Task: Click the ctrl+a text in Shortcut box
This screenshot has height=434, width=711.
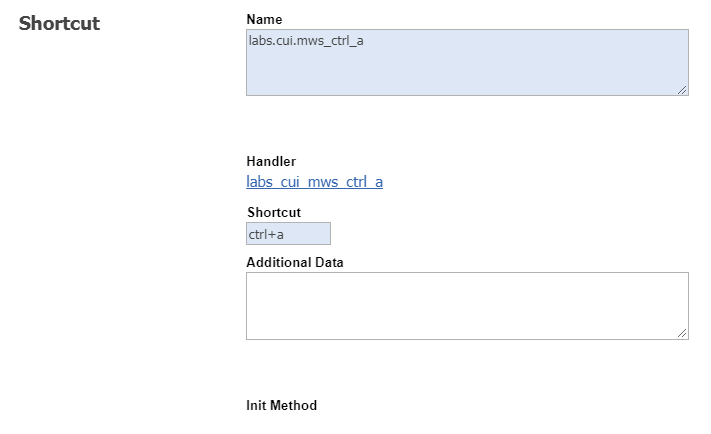Action: (266, 234)
